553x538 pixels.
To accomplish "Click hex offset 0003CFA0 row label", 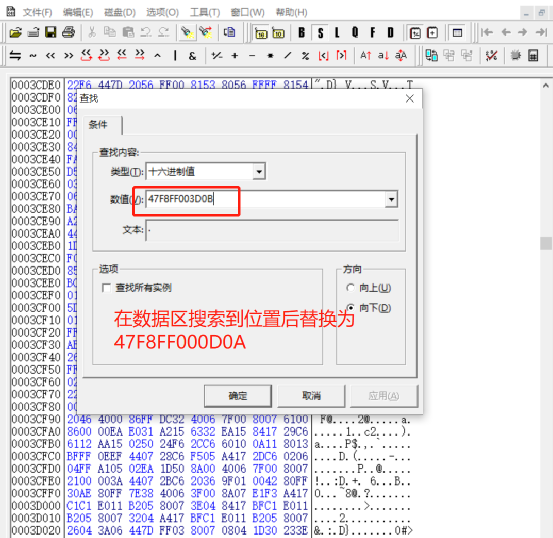I will (36, 431).
